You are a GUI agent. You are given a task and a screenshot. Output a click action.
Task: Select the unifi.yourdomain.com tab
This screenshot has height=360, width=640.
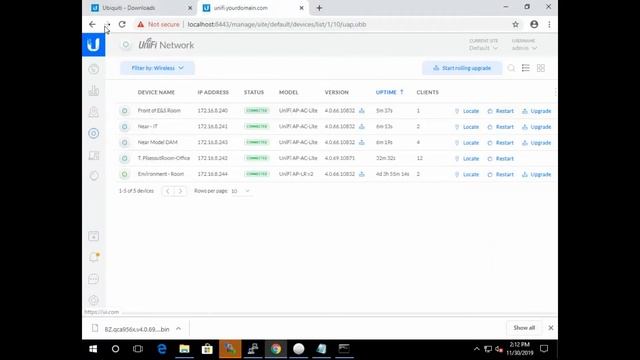252,8
